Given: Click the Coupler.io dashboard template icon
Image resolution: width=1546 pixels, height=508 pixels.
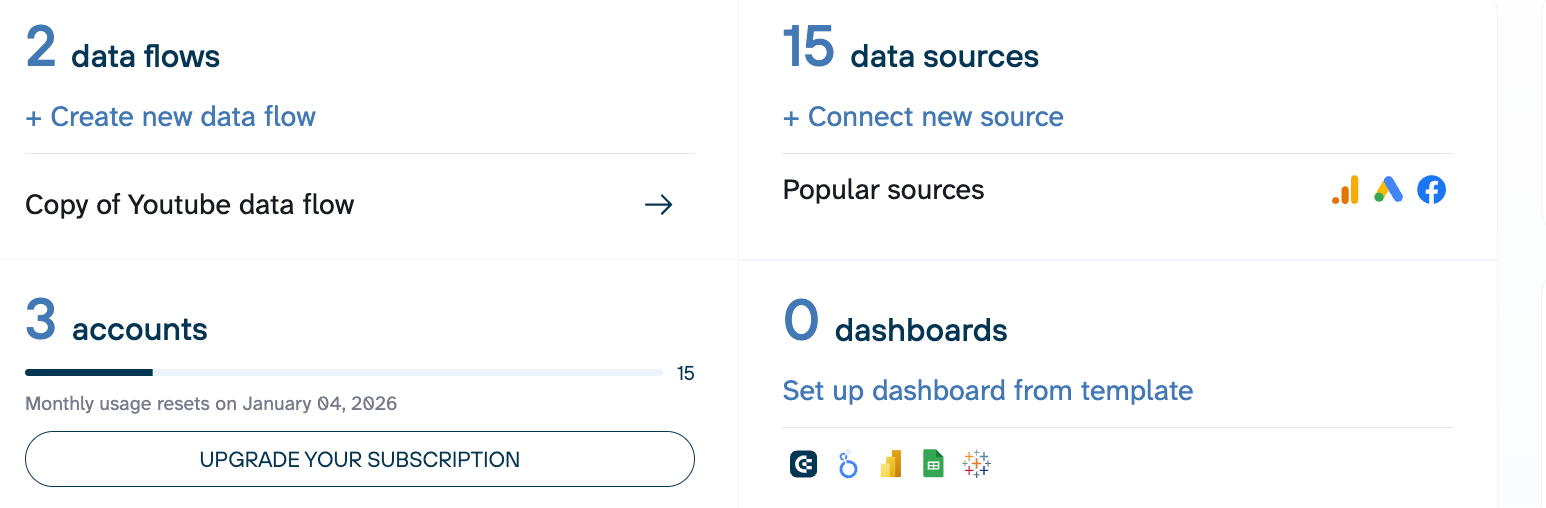Looking at the screenshot, I should [803, 464].
